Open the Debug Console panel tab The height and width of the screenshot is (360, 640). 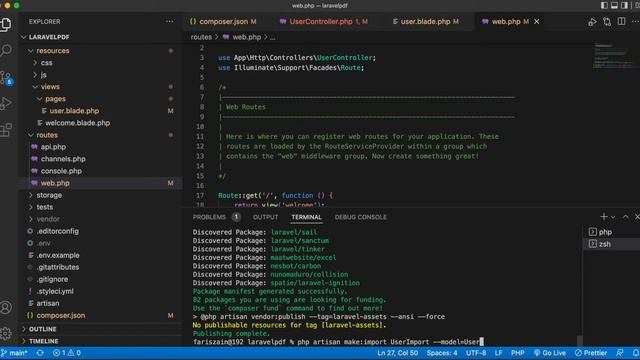360,217
